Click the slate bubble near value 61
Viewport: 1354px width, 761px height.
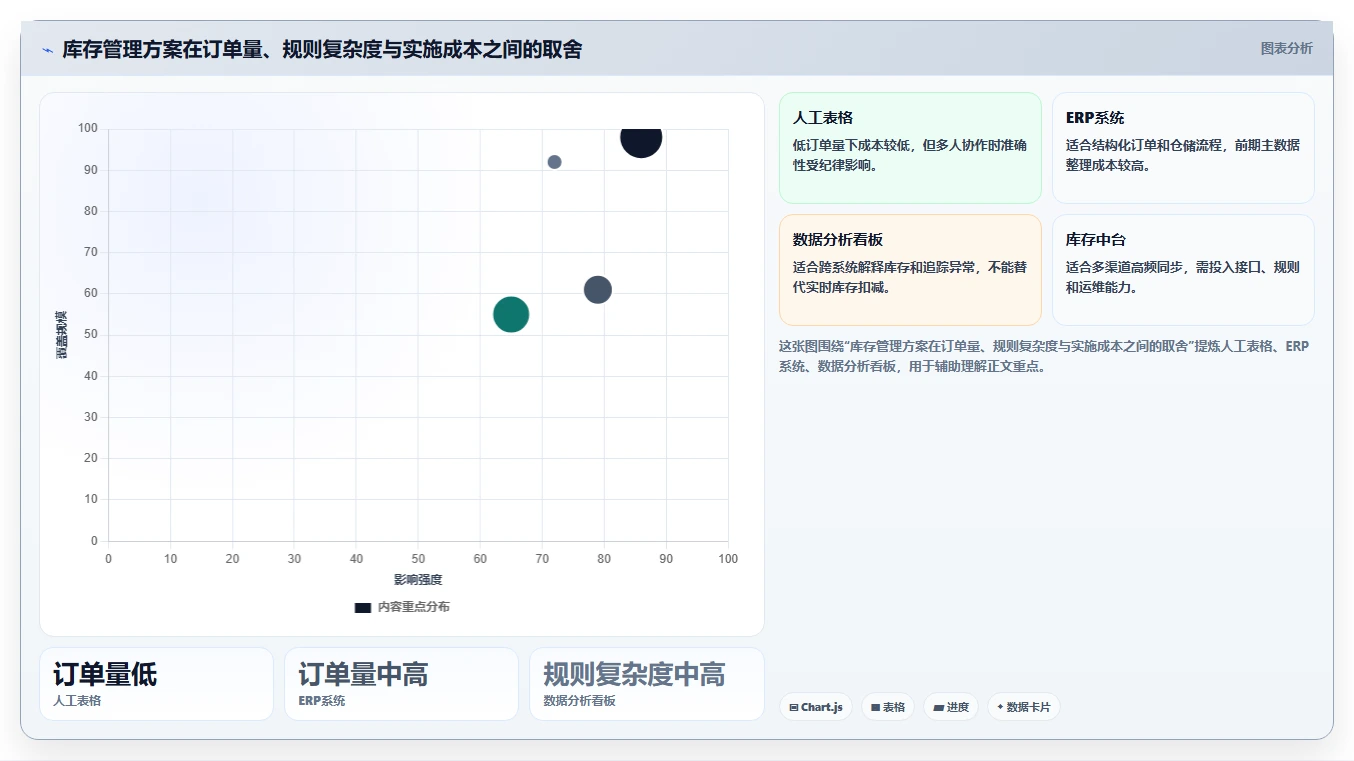[598, 290]
